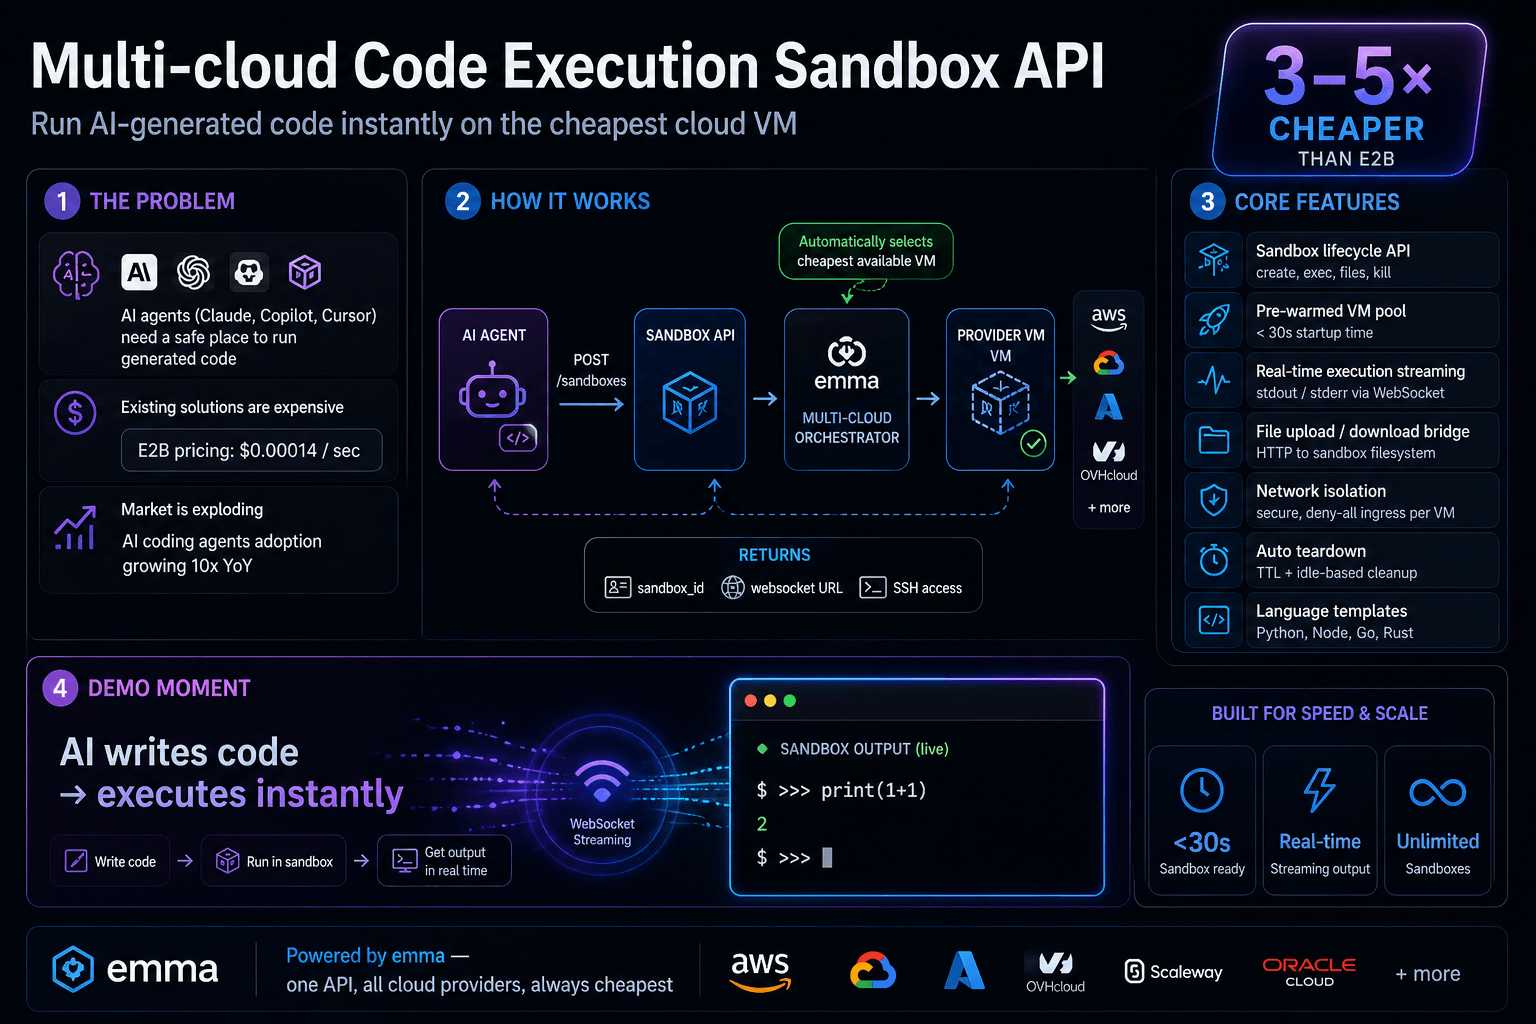Click the Run in sandbox step button
1536x1024 pixels.
coord(274,860)
